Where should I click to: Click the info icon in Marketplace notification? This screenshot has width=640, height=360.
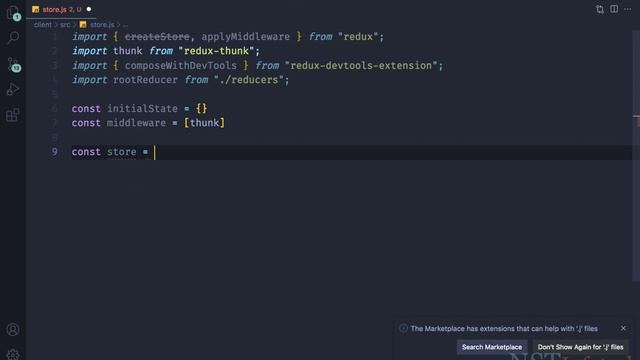point(403,329)
